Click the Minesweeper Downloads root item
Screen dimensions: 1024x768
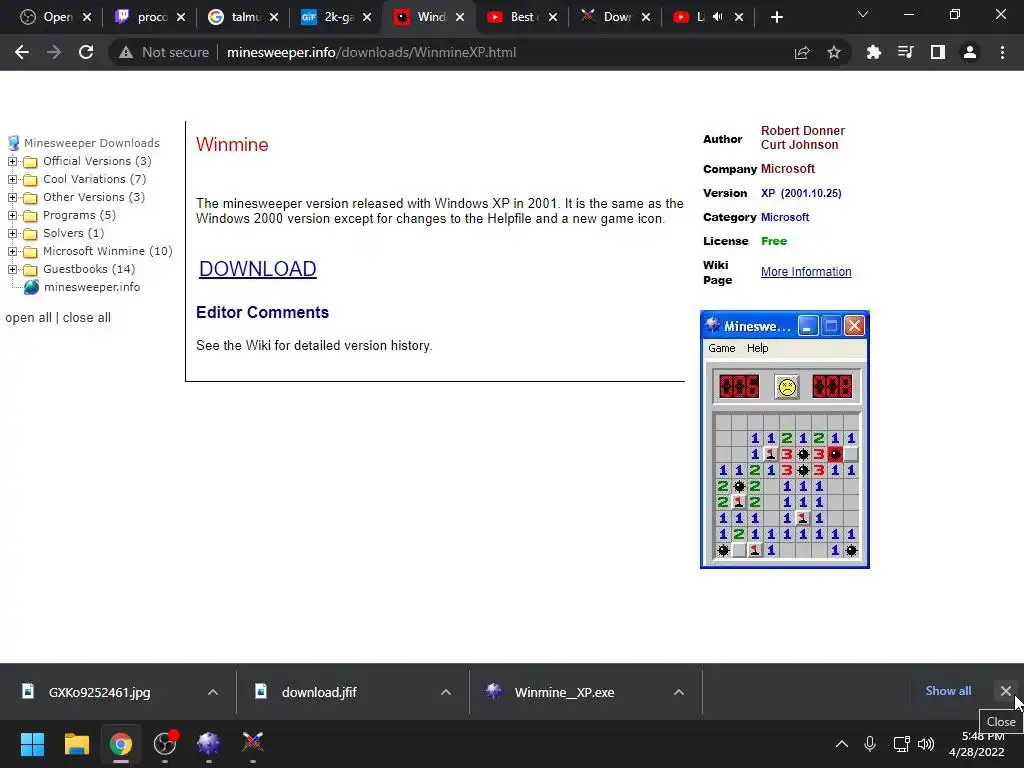[91, 142]
